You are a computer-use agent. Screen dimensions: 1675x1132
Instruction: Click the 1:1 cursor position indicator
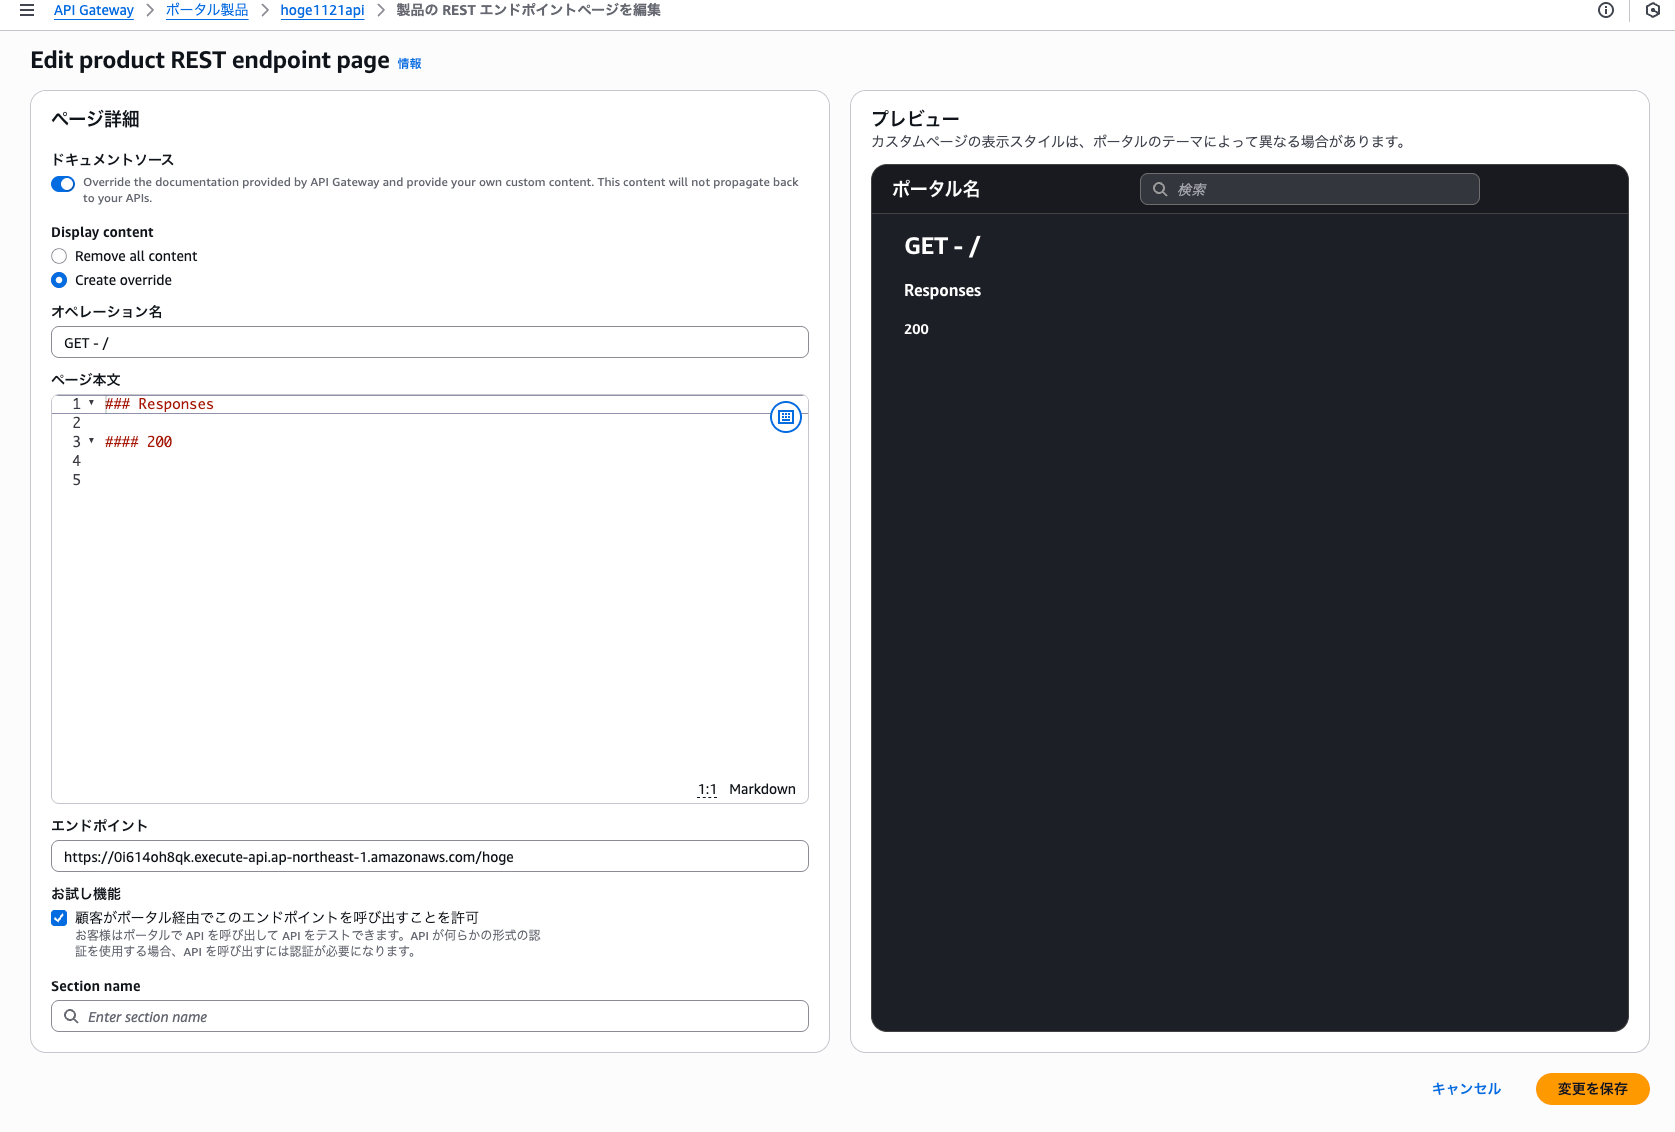[x=707, y=789]
